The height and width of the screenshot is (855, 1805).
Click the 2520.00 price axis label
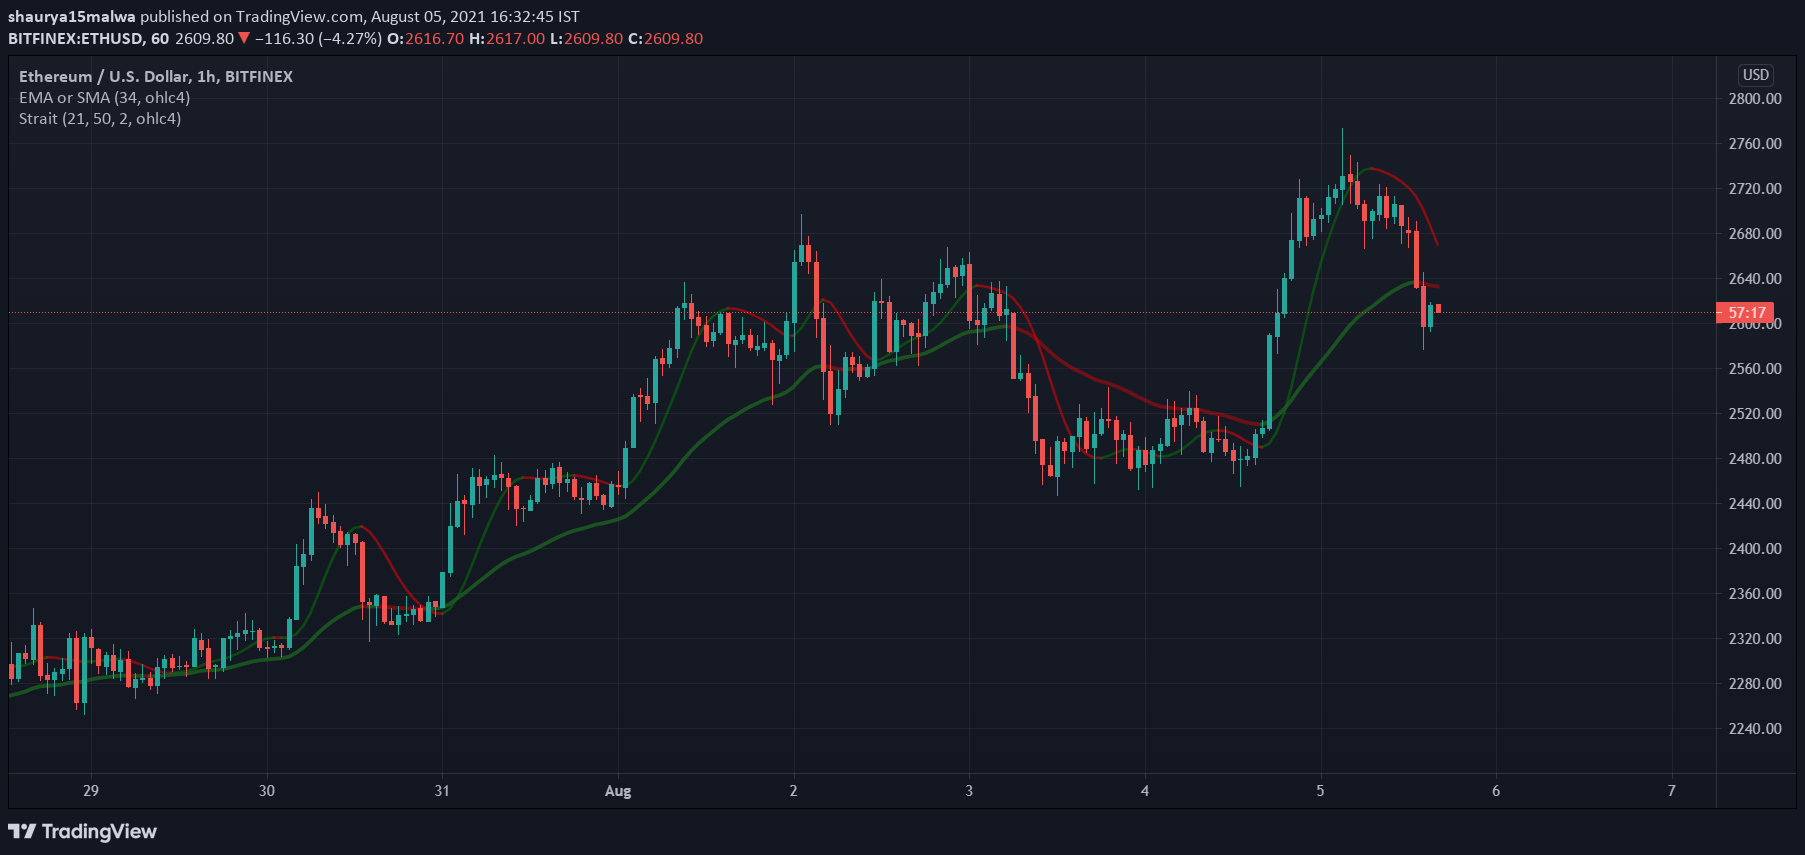pyautogui.click(x=1755, y=413)
